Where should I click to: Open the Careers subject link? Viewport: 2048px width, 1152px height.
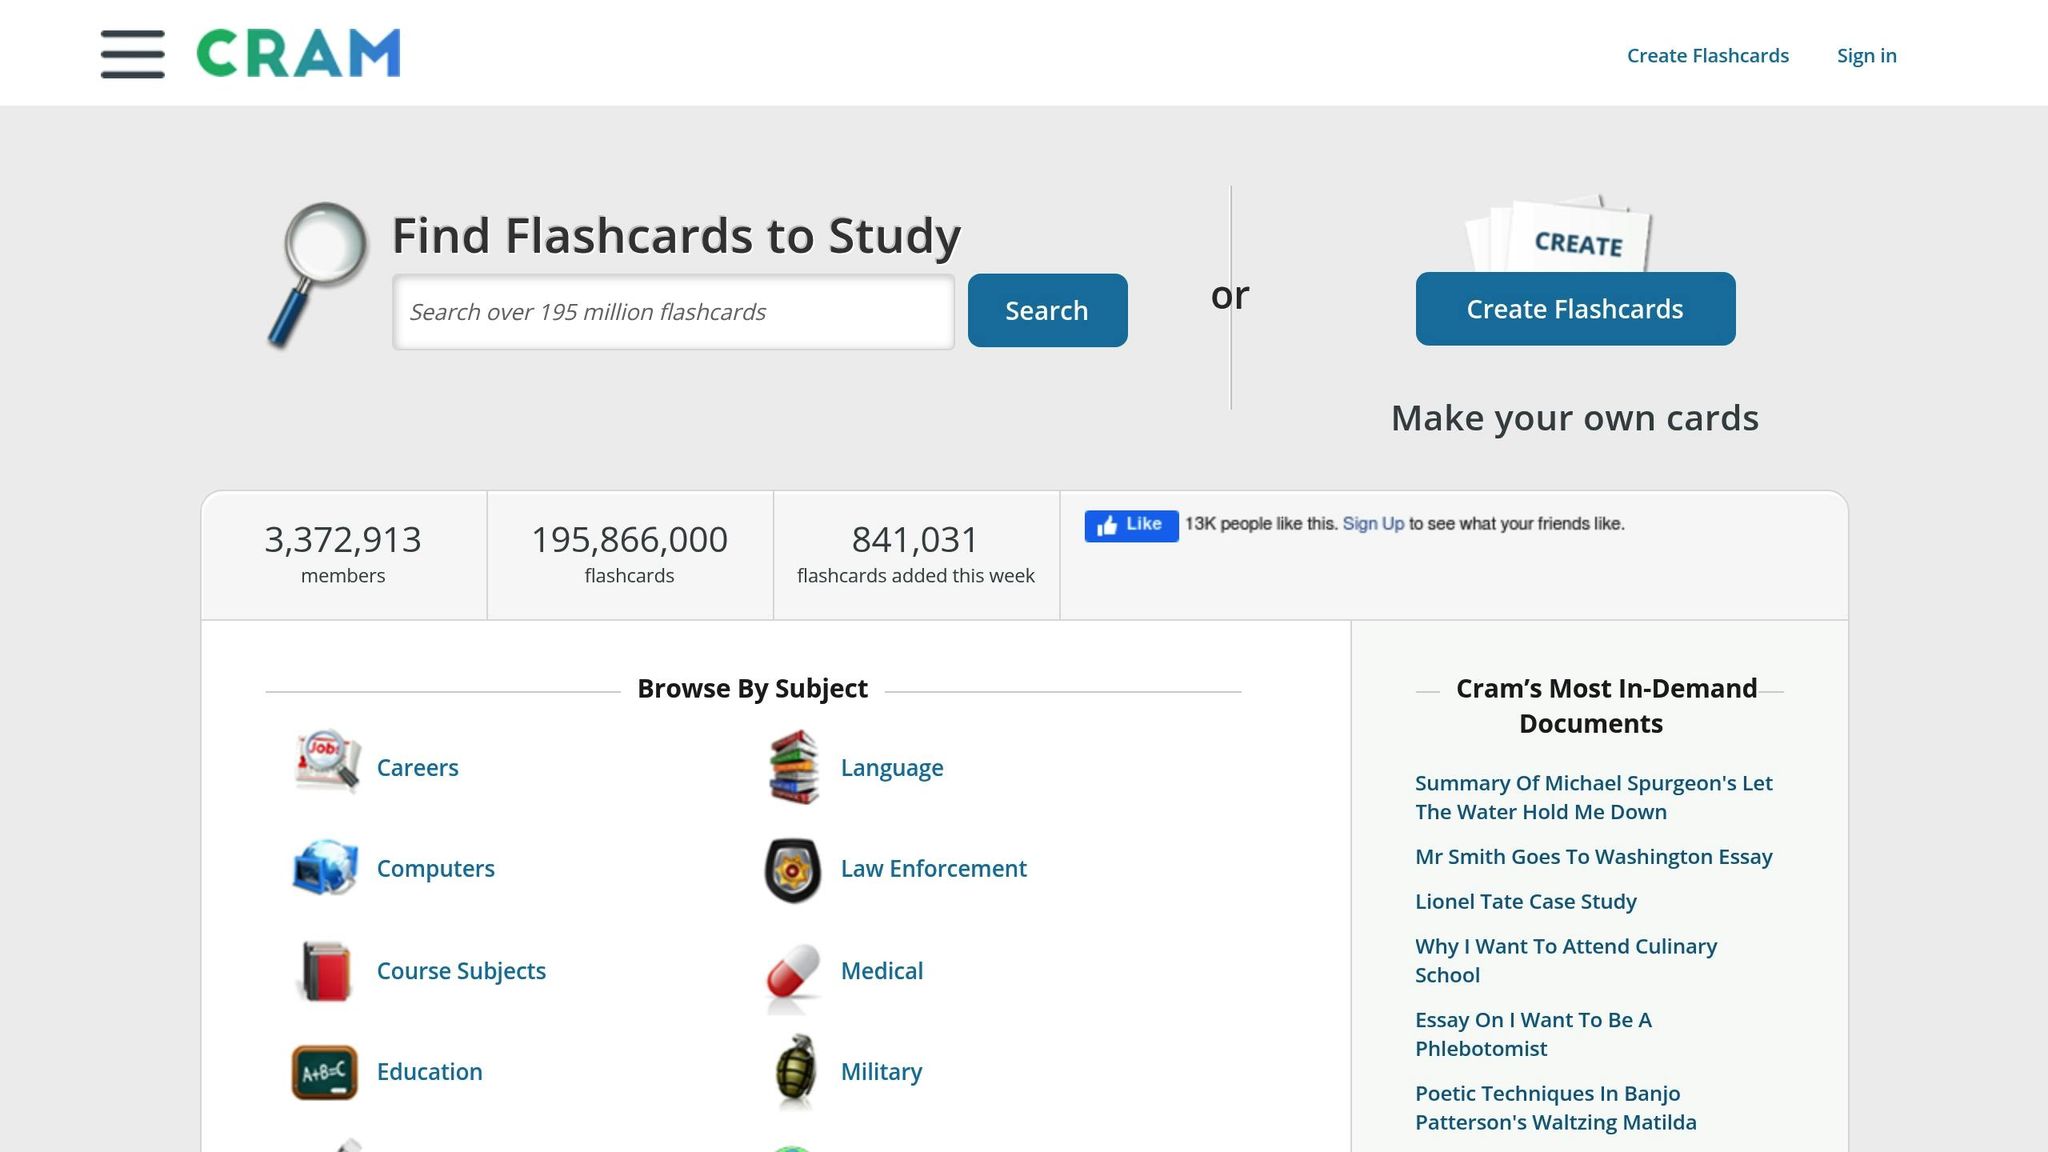coord(417,768)
